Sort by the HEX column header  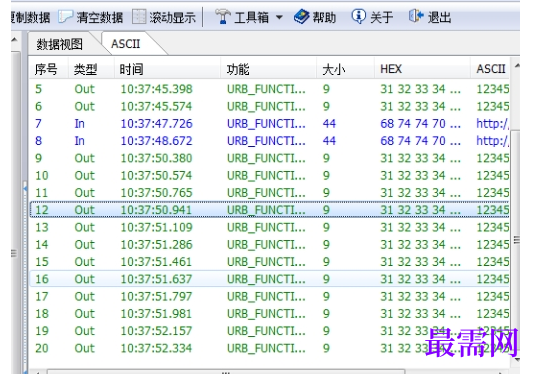(391, 69)
